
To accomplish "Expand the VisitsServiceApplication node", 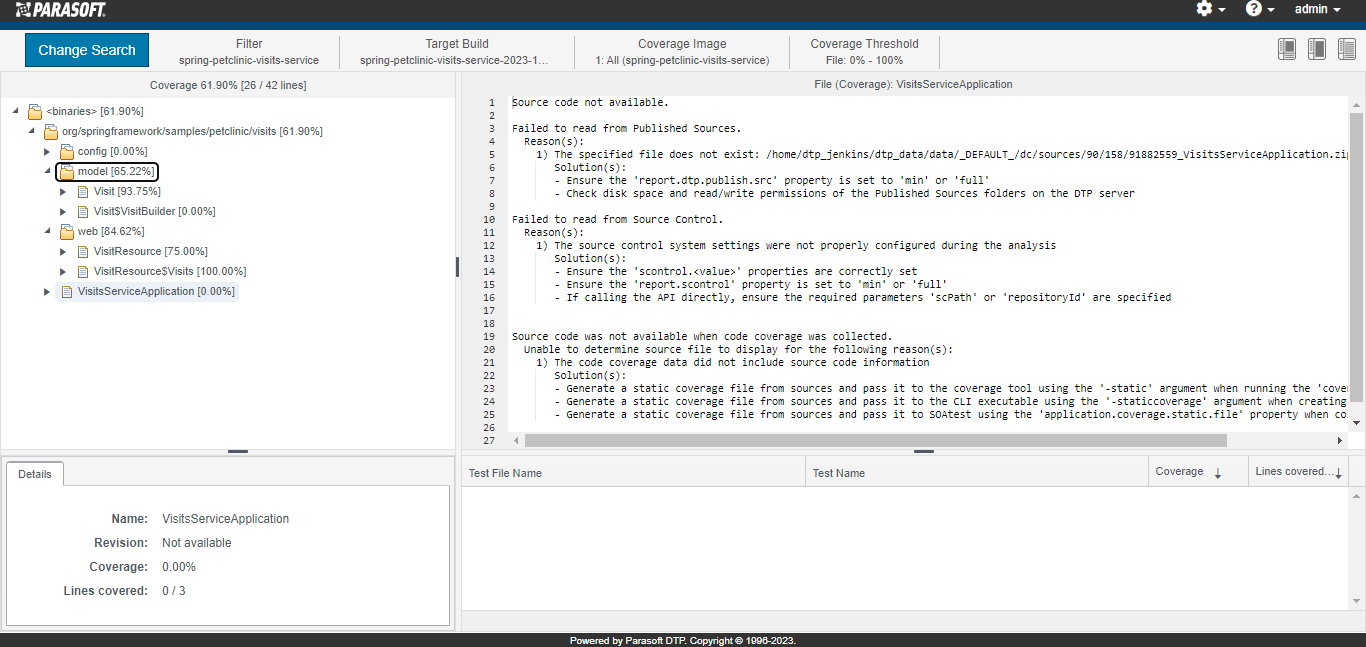I will 47,291.
